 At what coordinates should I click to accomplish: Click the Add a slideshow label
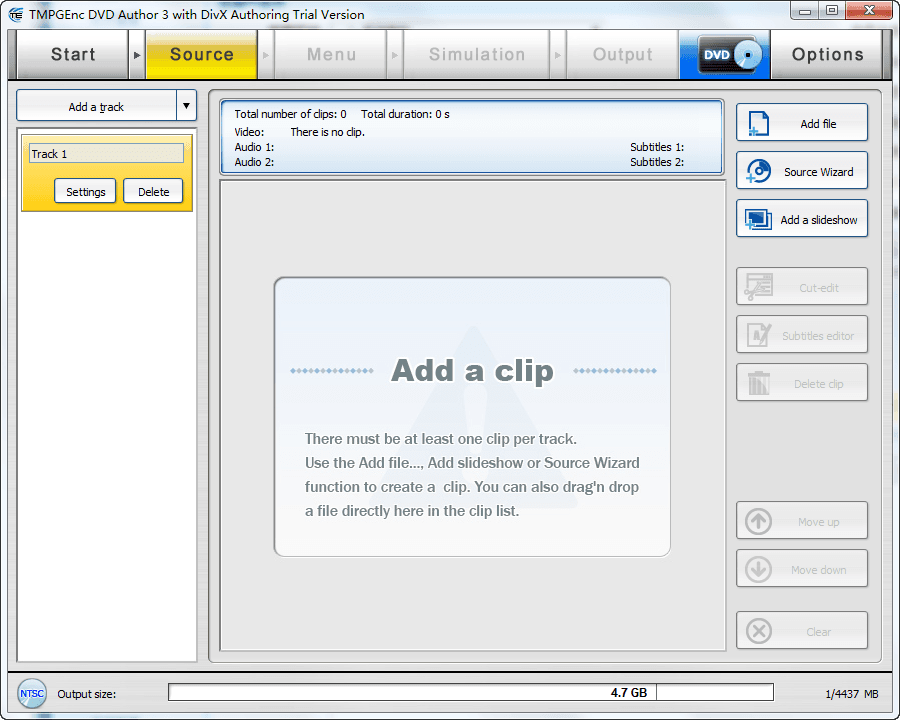pos(818,220)
